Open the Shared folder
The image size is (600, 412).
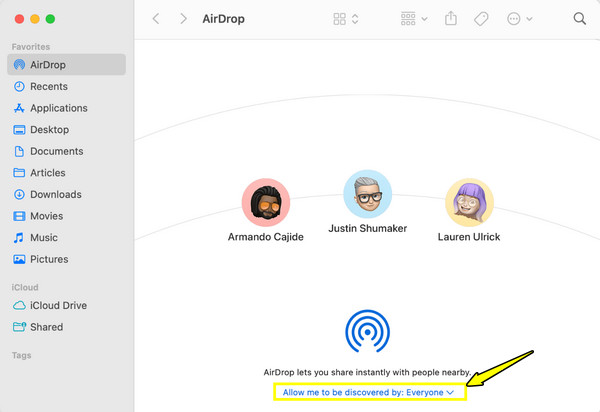(66, 327)
